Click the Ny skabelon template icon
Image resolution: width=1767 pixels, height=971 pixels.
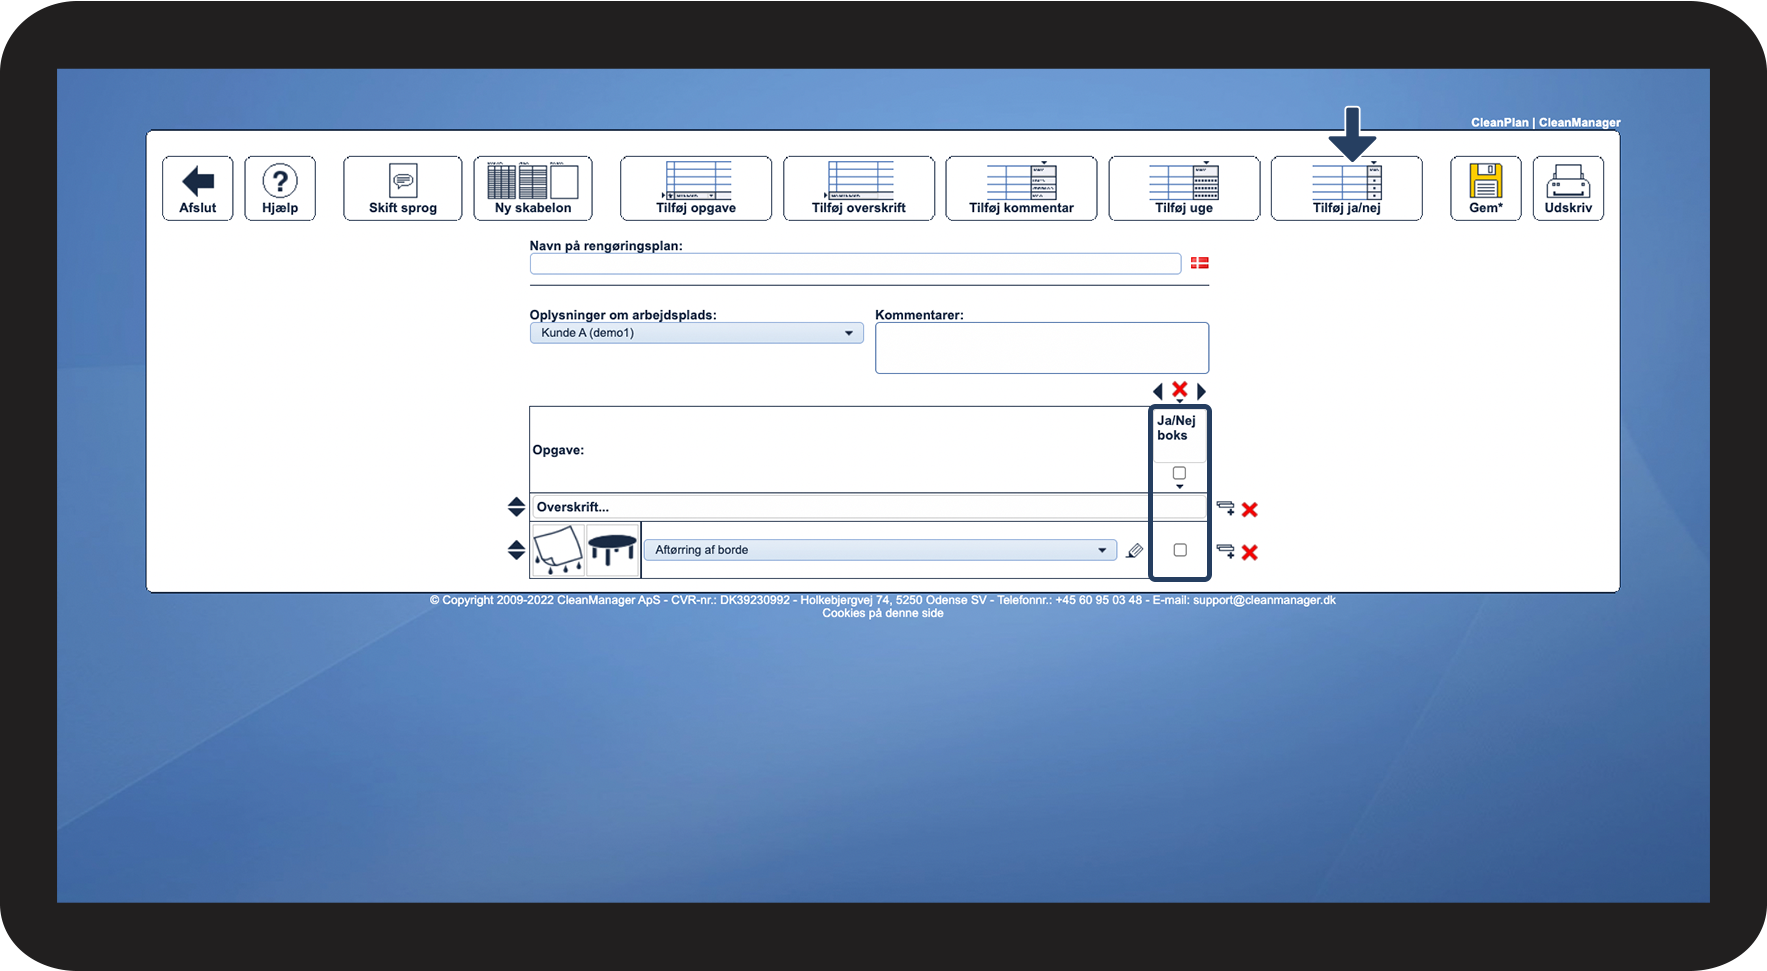[x=533, y=188]
